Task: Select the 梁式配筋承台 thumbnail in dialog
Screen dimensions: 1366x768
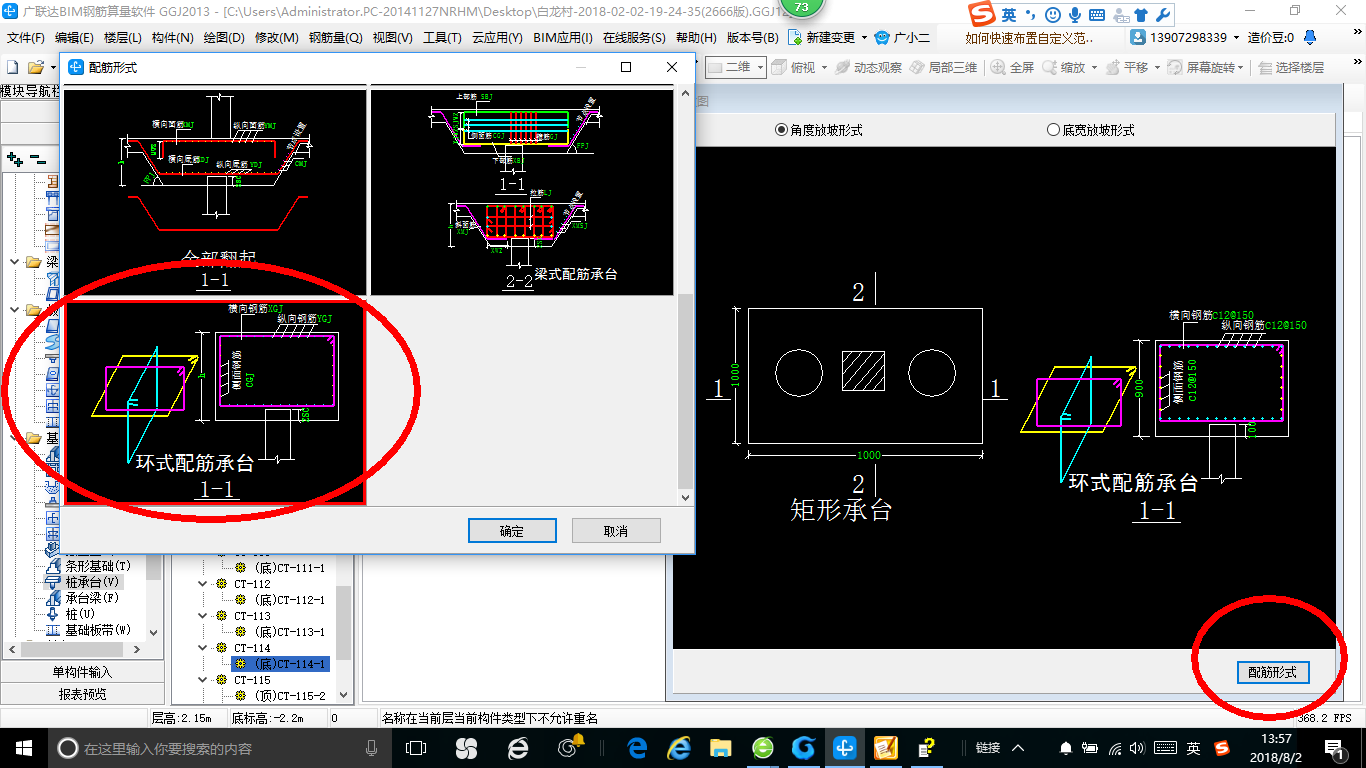Action: 522,191
